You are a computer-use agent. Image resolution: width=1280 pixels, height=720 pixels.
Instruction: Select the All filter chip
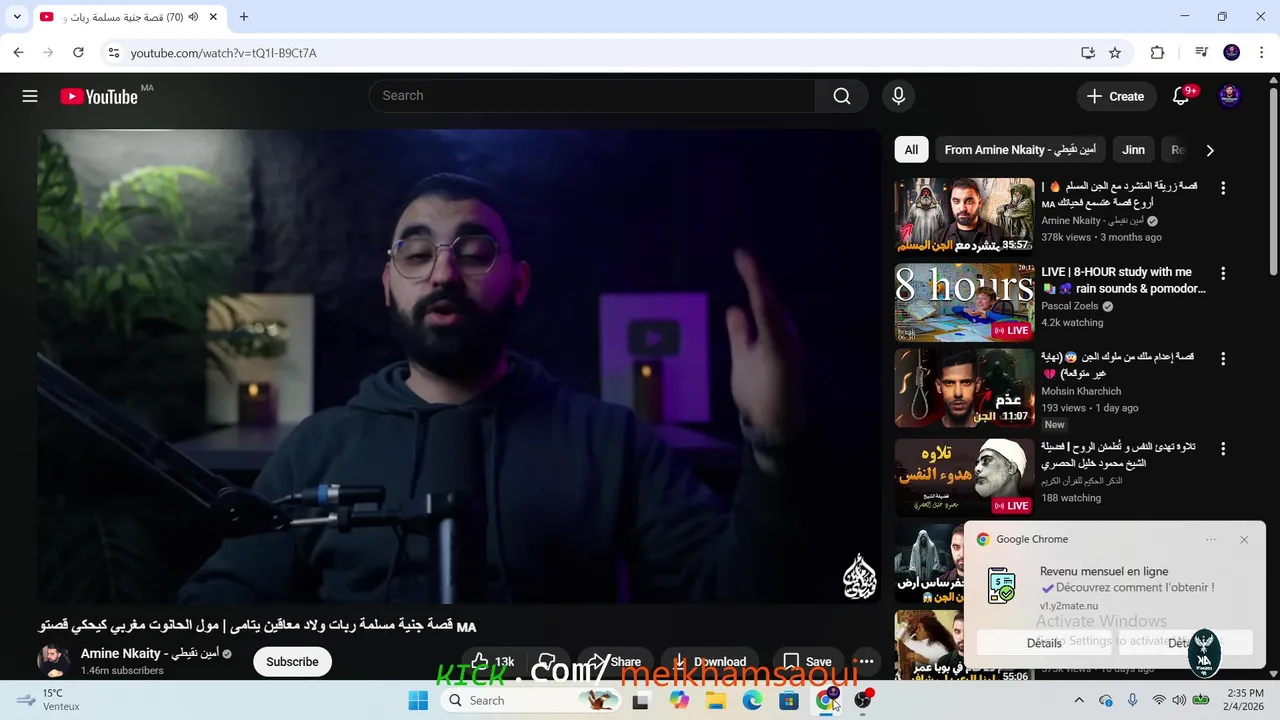coord(911,150)
